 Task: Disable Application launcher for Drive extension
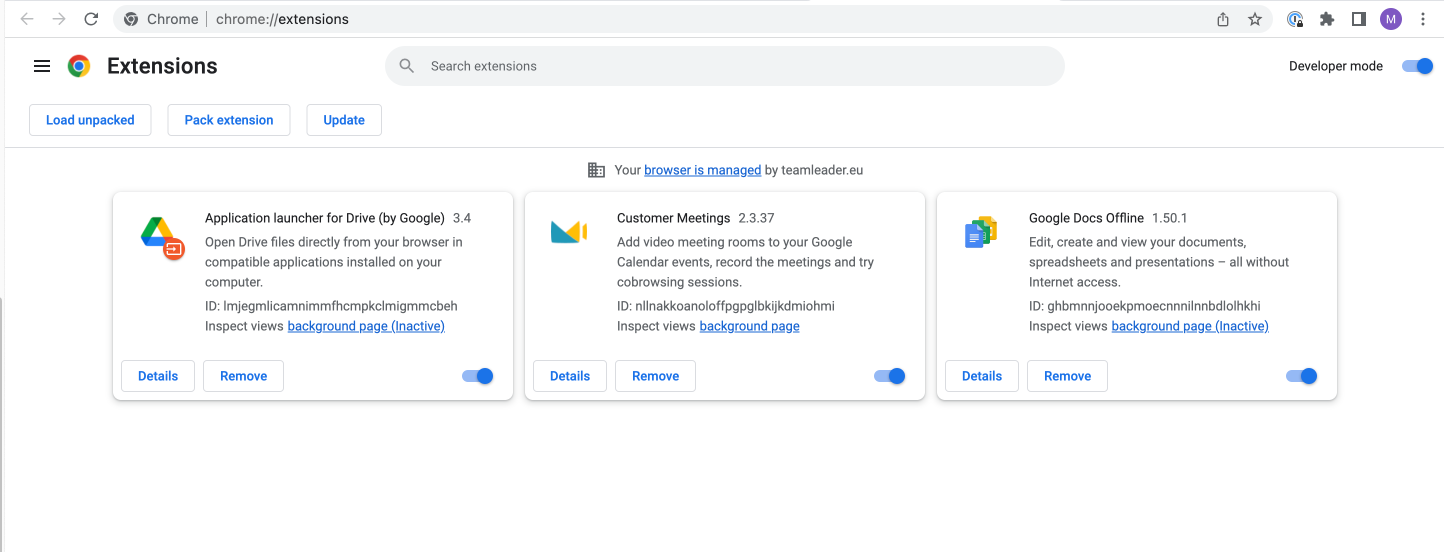478,376
